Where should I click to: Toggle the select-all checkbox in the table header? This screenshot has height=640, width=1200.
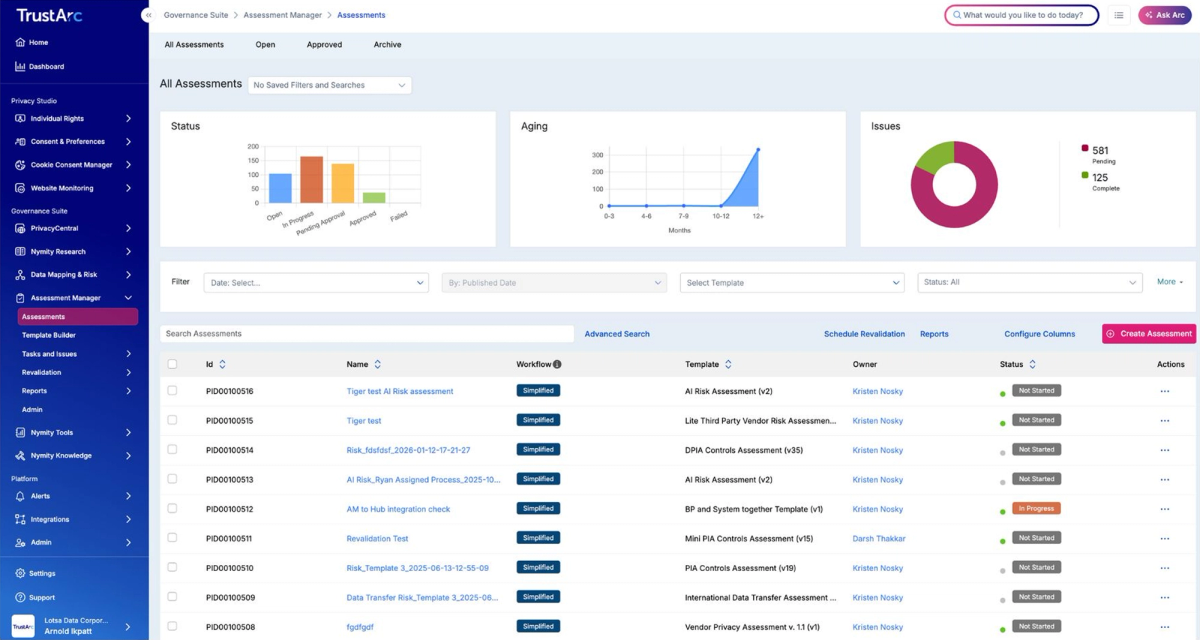coord(172,364)
